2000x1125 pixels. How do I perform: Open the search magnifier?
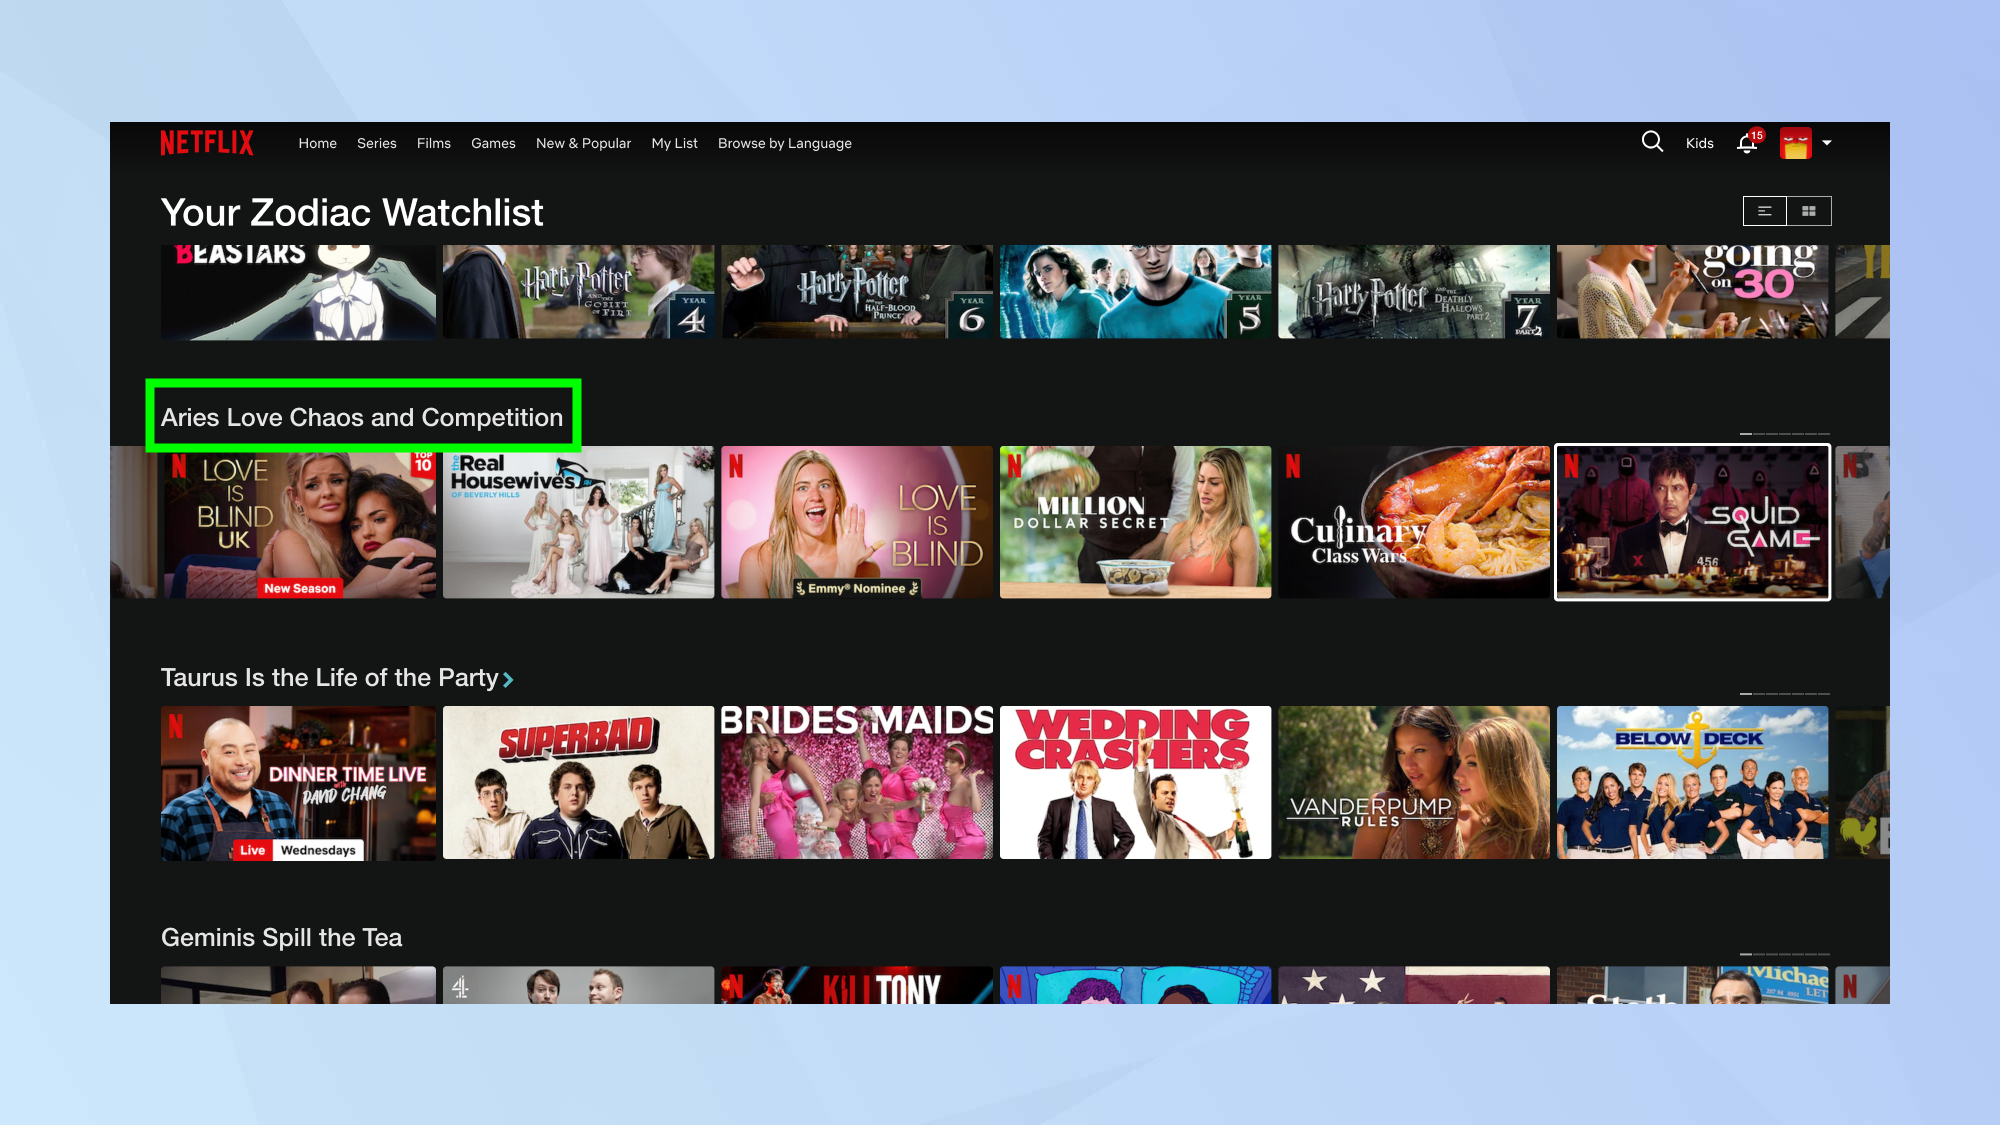[1651, 142]
